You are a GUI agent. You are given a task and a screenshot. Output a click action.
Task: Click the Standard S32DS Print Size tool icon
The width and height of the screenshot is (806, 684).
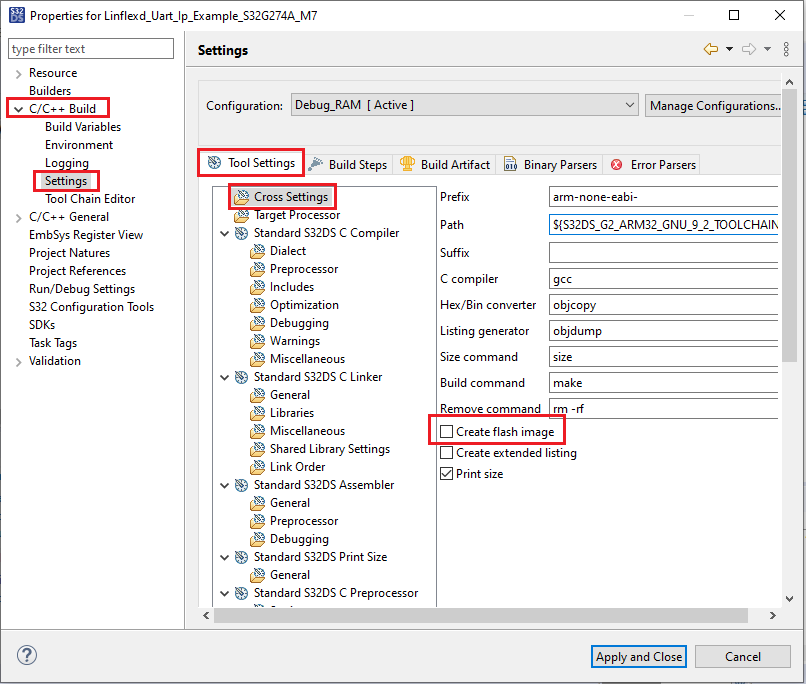(241, 557)
